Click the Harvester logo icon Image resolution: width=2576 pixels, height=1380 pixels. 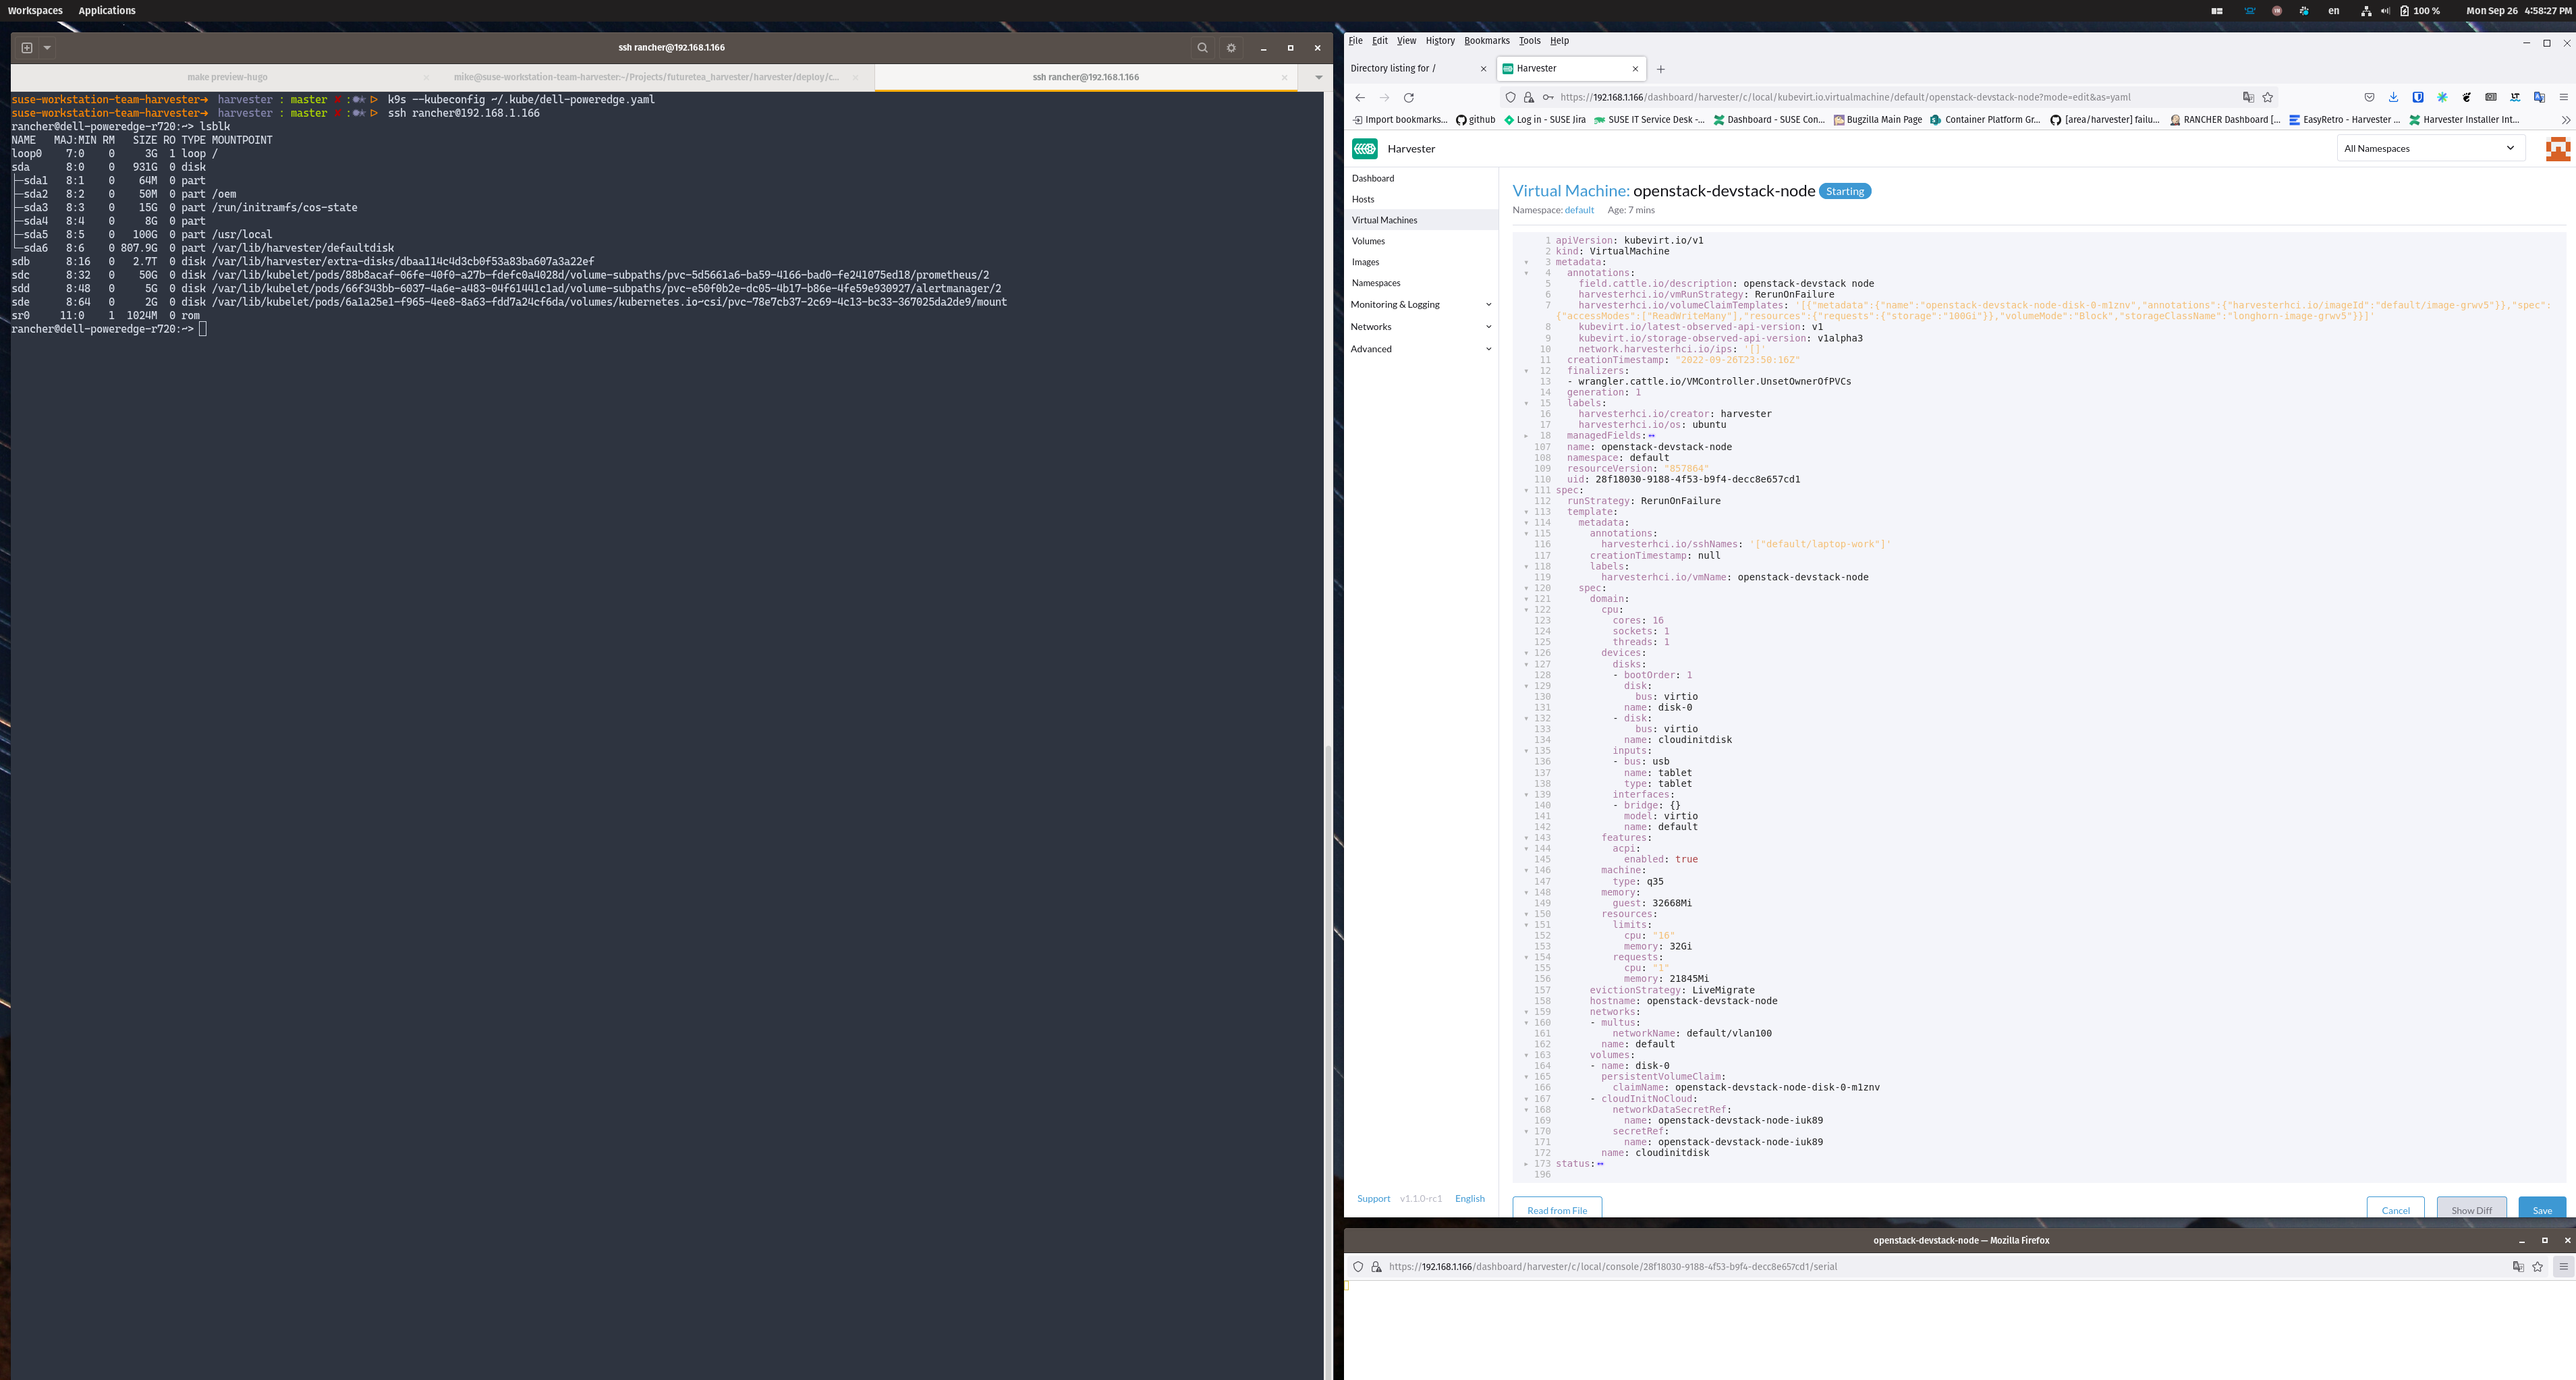pos(1364,148)
